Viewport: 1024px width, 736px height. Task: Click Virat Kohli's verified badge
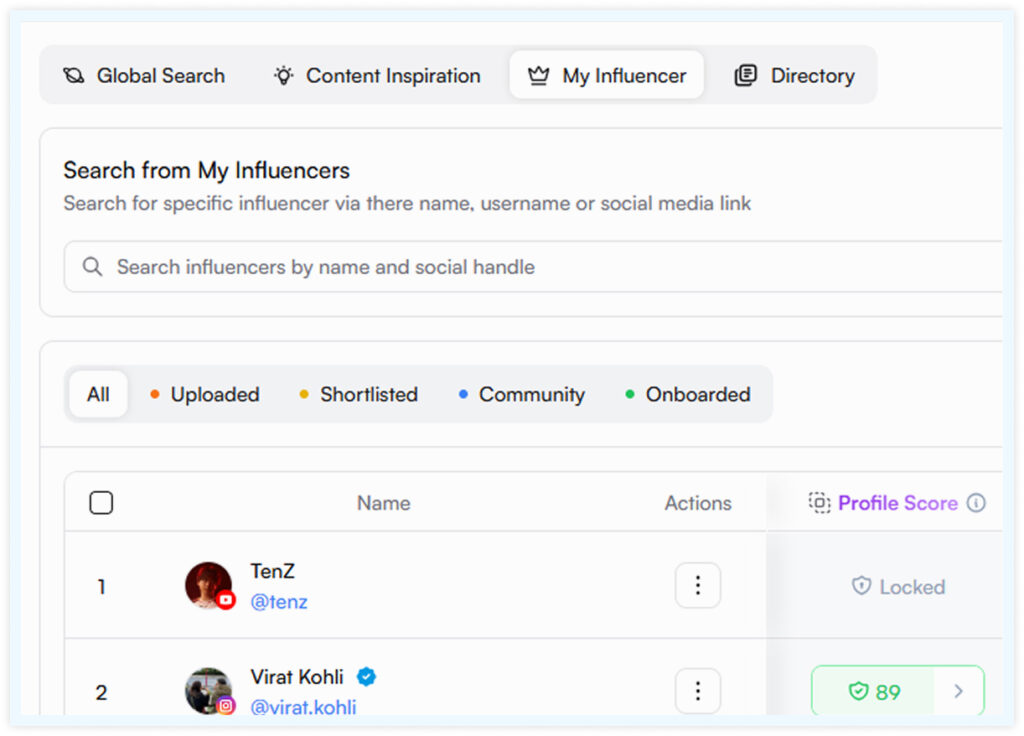pyautogui.click(x=366, y=677)
